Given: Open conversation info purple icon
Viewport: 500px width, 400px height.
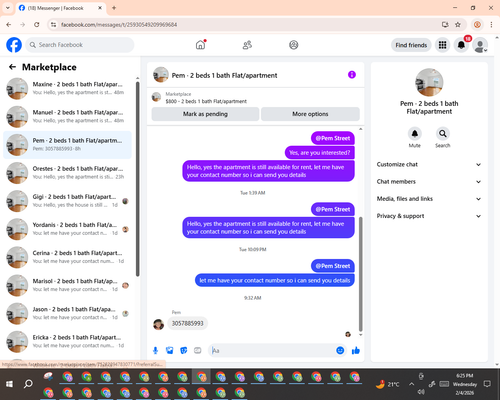Looking at the screenshot, I should coord(352,75).
